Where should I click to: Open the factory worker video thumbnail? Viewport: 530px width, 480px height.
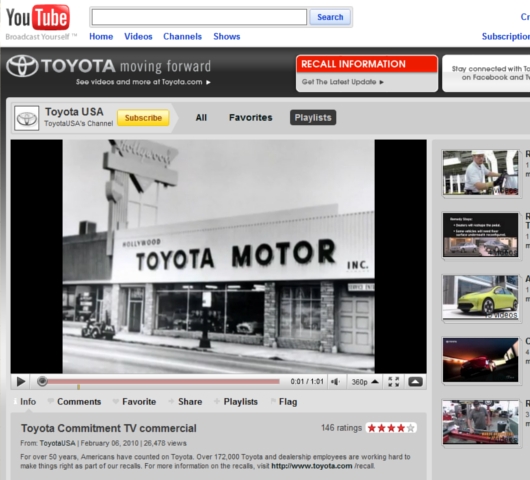[481, 172]
